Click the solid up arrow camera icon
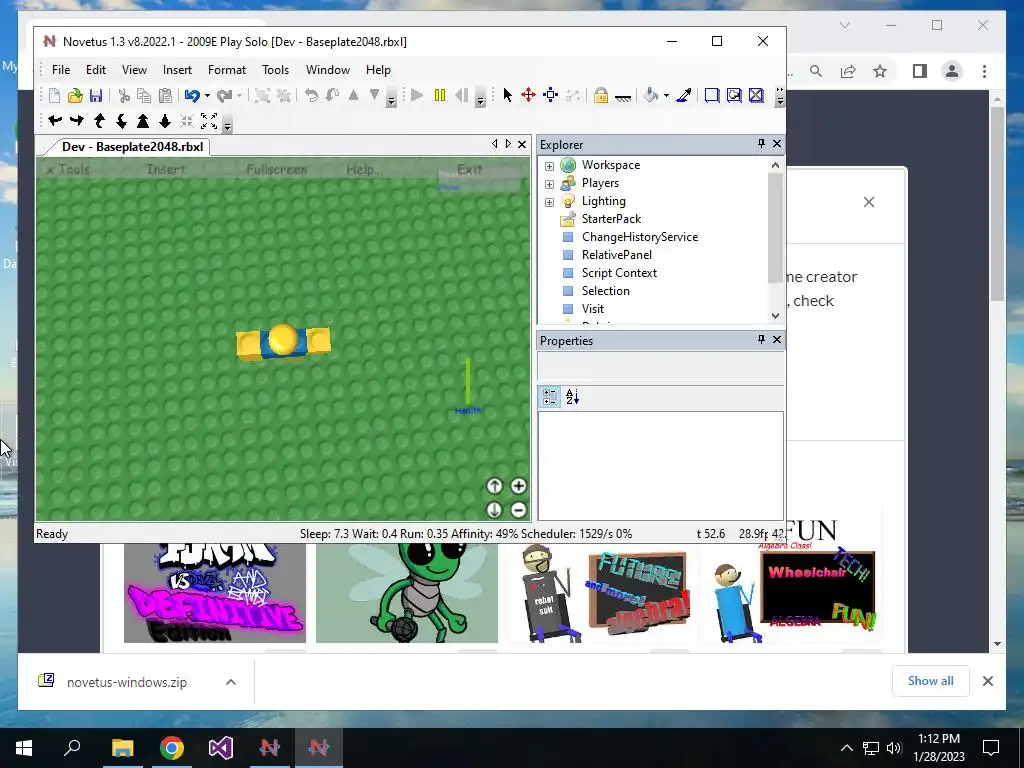This screenshot has width=1024, height=768. tap(143, 121)
